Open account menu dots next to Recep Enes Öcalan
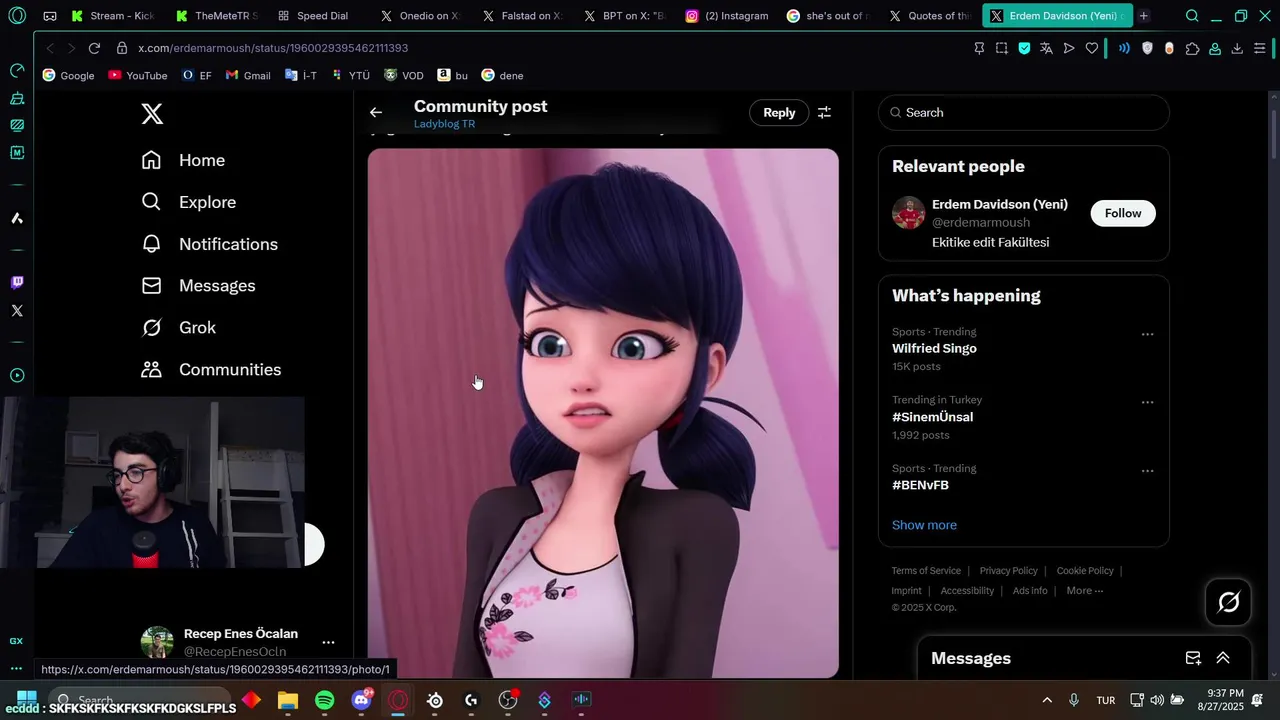This screenshot has width=1280, height=720. 328,642
